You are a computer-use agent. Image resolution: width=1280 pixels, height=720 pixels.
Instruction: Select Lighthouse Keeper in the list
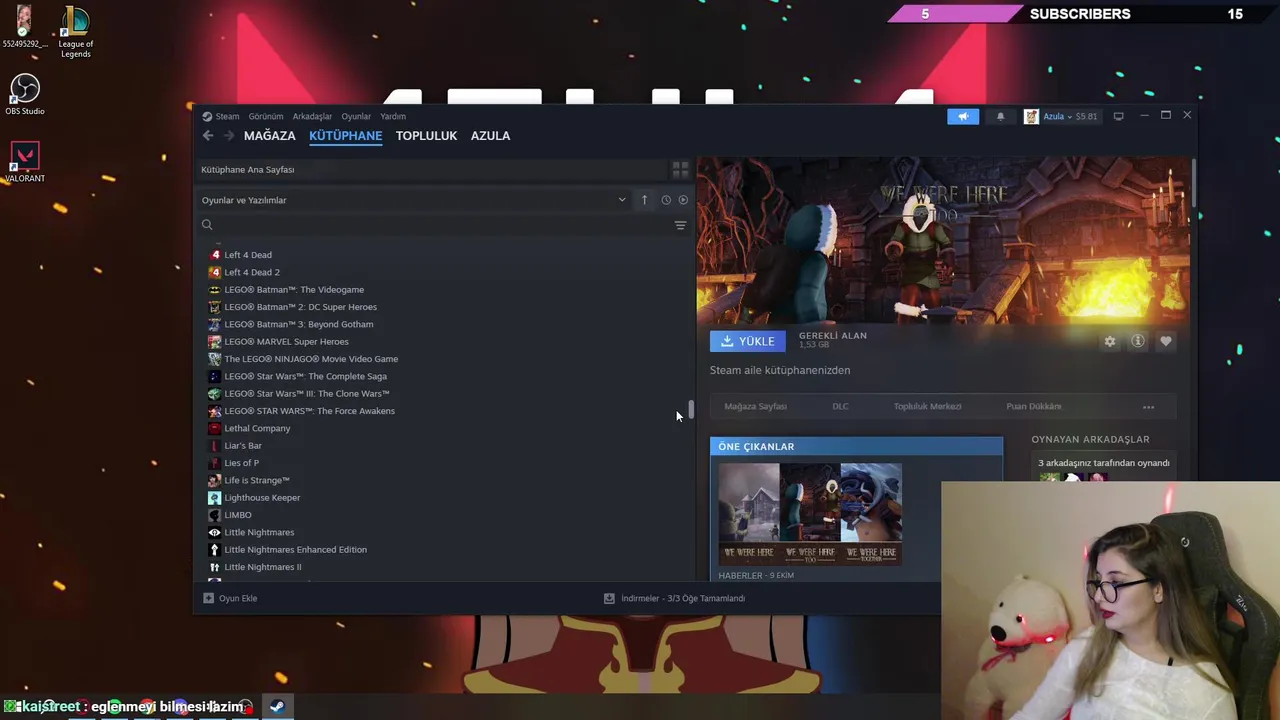[262, 498]
